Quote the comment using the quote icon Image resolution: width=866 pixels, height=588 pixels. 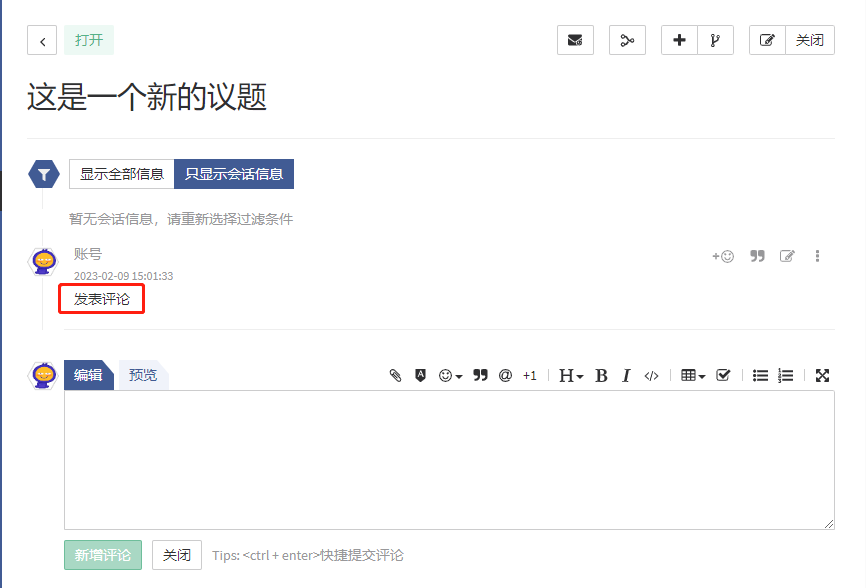pos(757,256)
